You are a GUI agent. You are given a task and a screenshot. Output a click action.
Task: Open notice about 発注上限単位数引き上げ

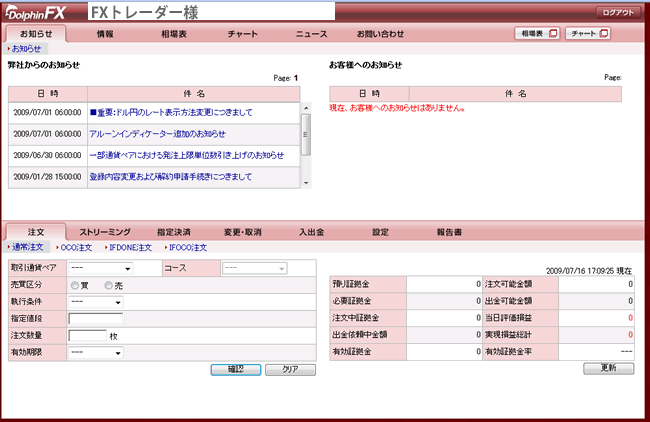(187, 155)
